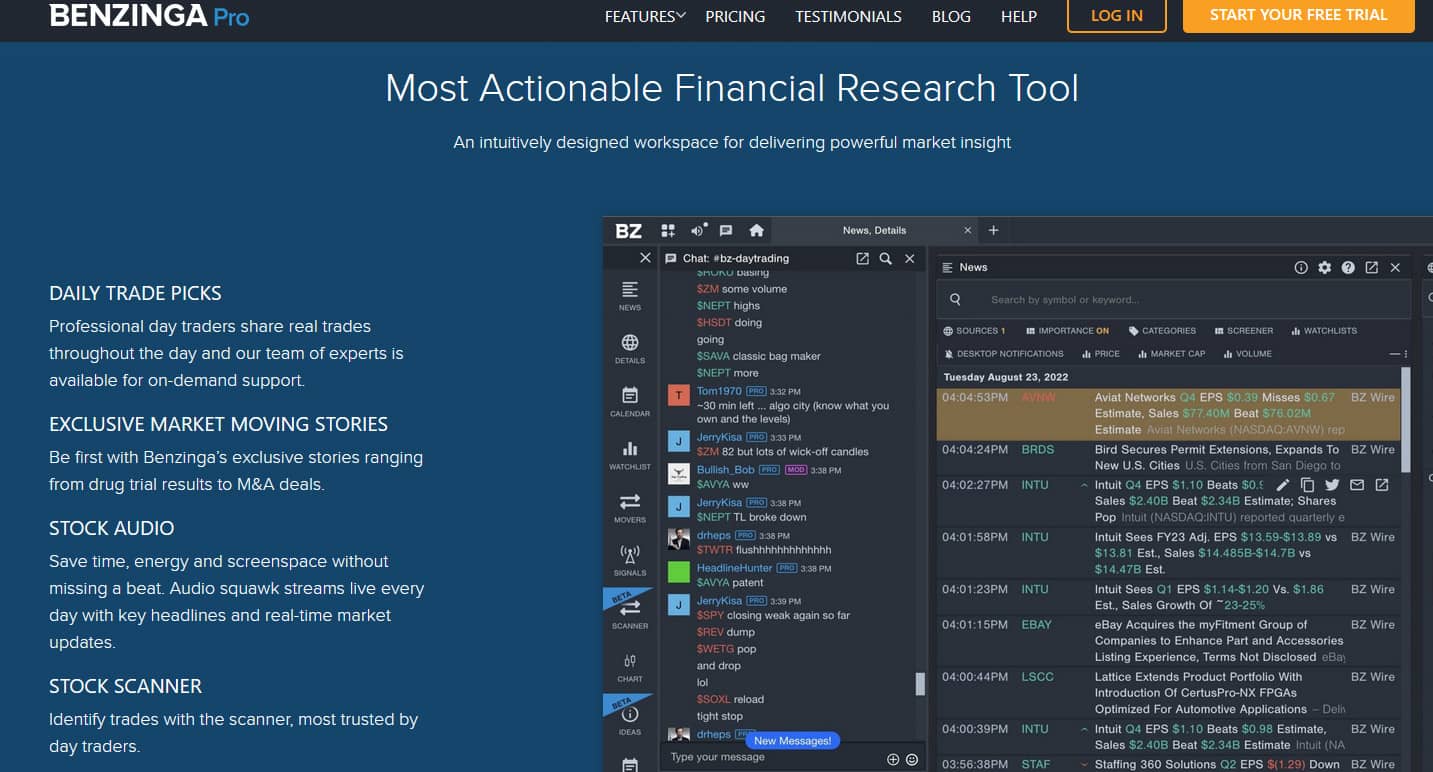
Task: Go to the home icon in workspace bar
Action: [756, 231]
